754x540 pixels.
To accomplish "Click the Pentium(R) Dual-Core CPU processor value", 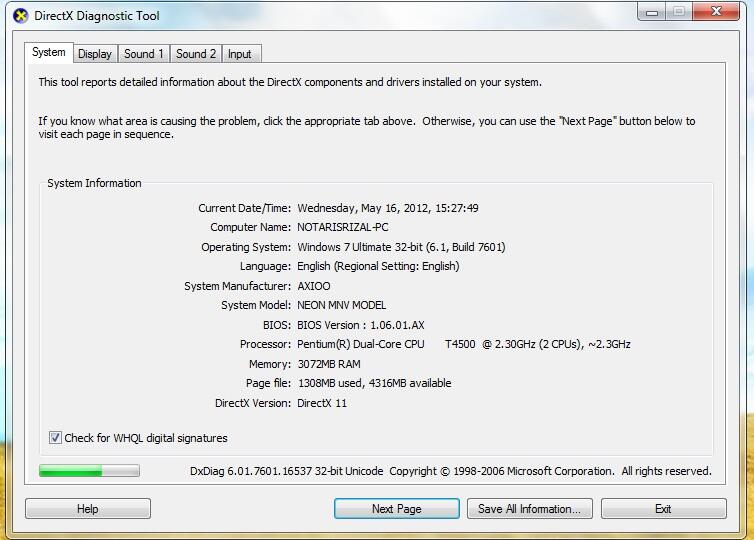I will [x=464, y=344].
